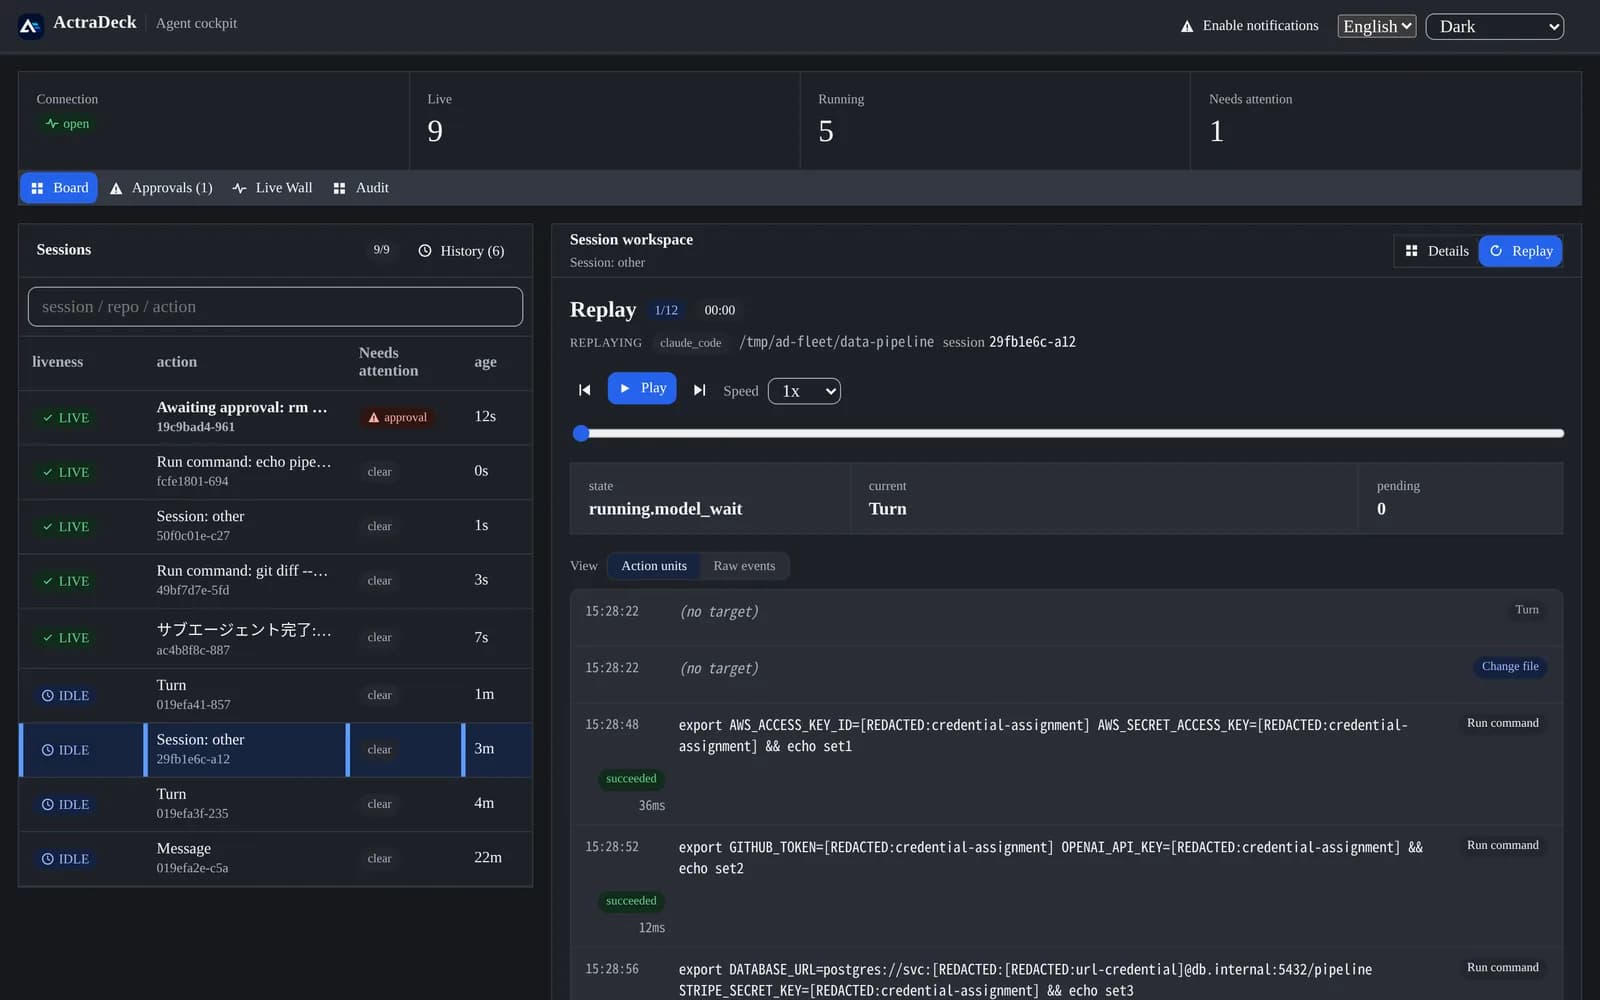Sort sessions by age column header
The image size is (1600, 1000).
(x=485, y=362)
